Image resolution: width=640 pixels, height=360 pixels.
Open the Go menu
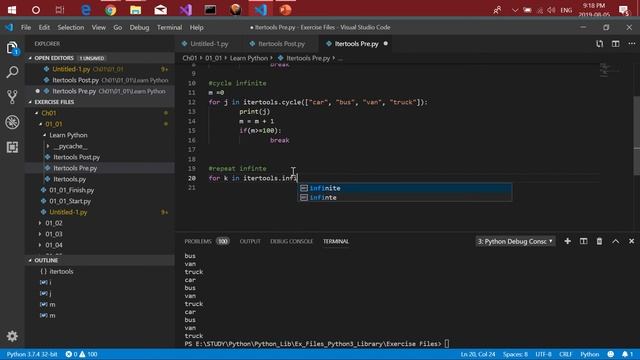pyautogui.click(x=118, y=27)
